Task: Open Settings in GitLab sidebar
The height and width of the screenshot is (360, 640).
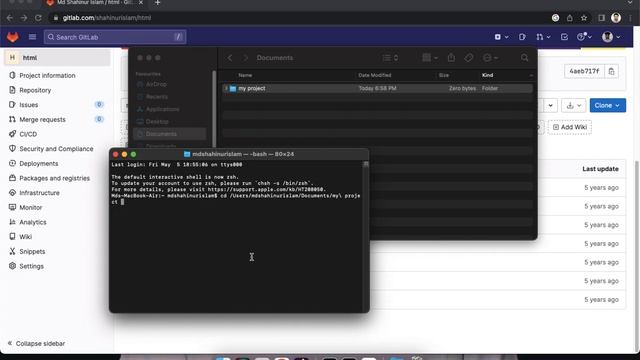Action: click(31, 266)
